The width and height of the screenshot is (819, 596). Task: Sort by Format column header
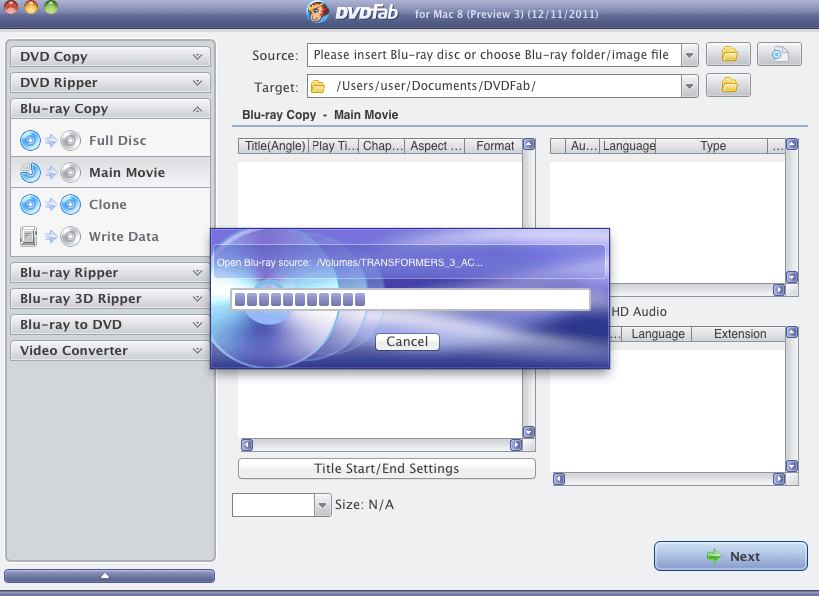tap(494, 146)
